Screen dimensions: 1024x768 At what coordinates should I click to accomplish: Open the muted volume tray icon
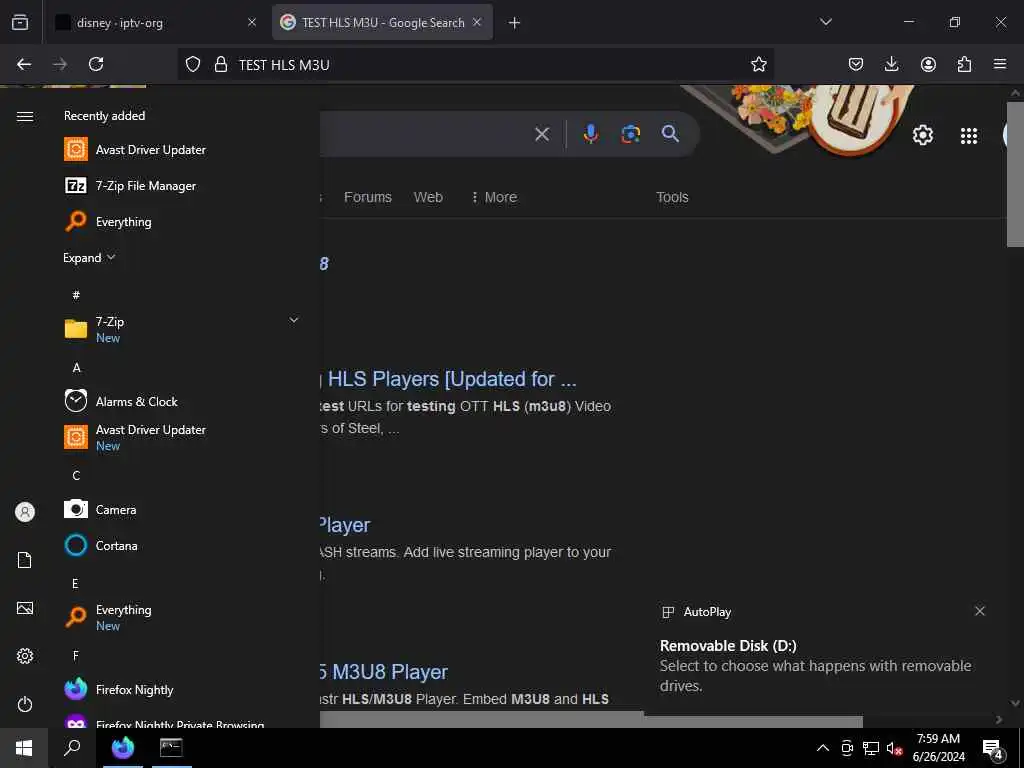click(x=894, y=748)
